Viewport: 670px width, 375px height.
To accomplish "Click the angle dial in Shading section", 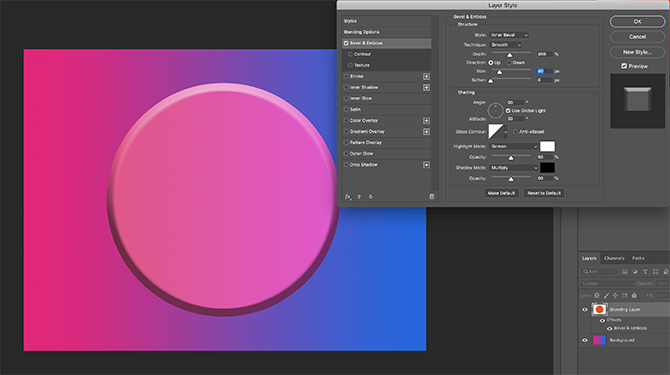I will 495,111.
